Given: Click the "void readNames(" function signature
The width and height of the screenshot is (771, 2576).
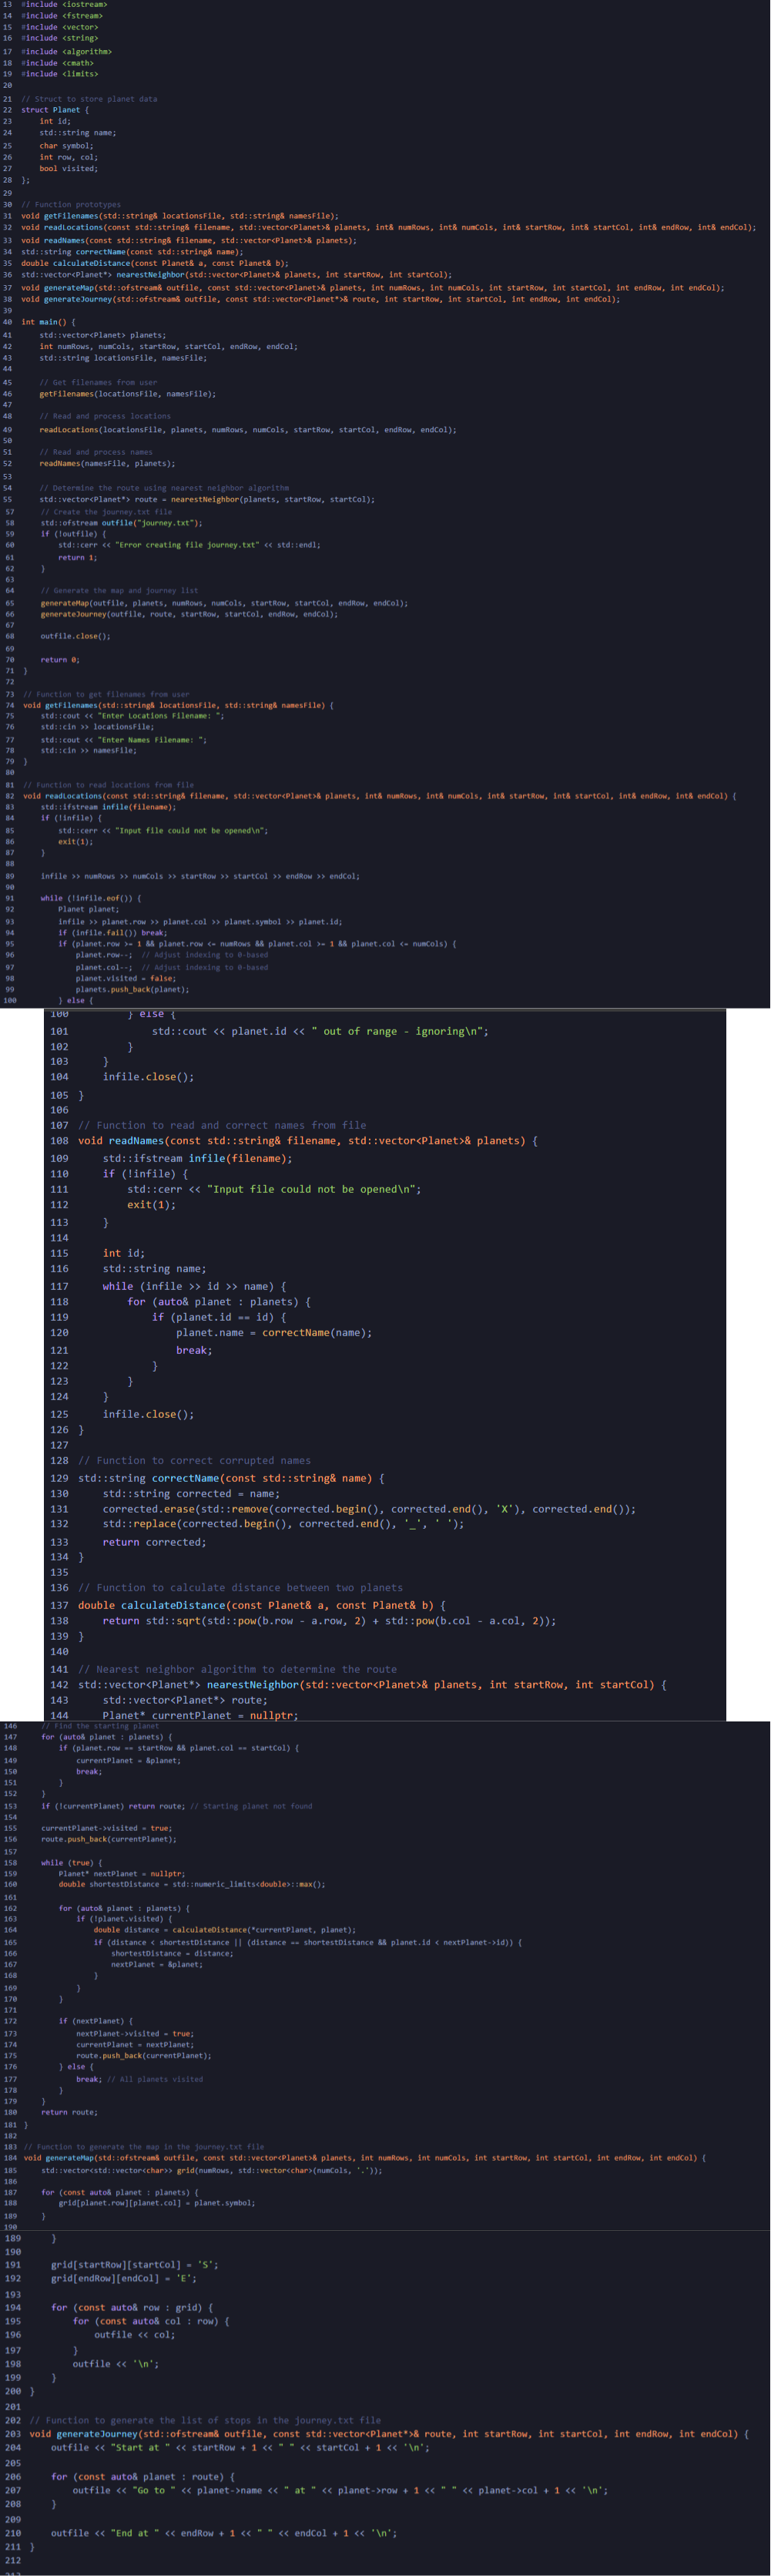Looking at the screenshot, I should [x=308, y=1141].
